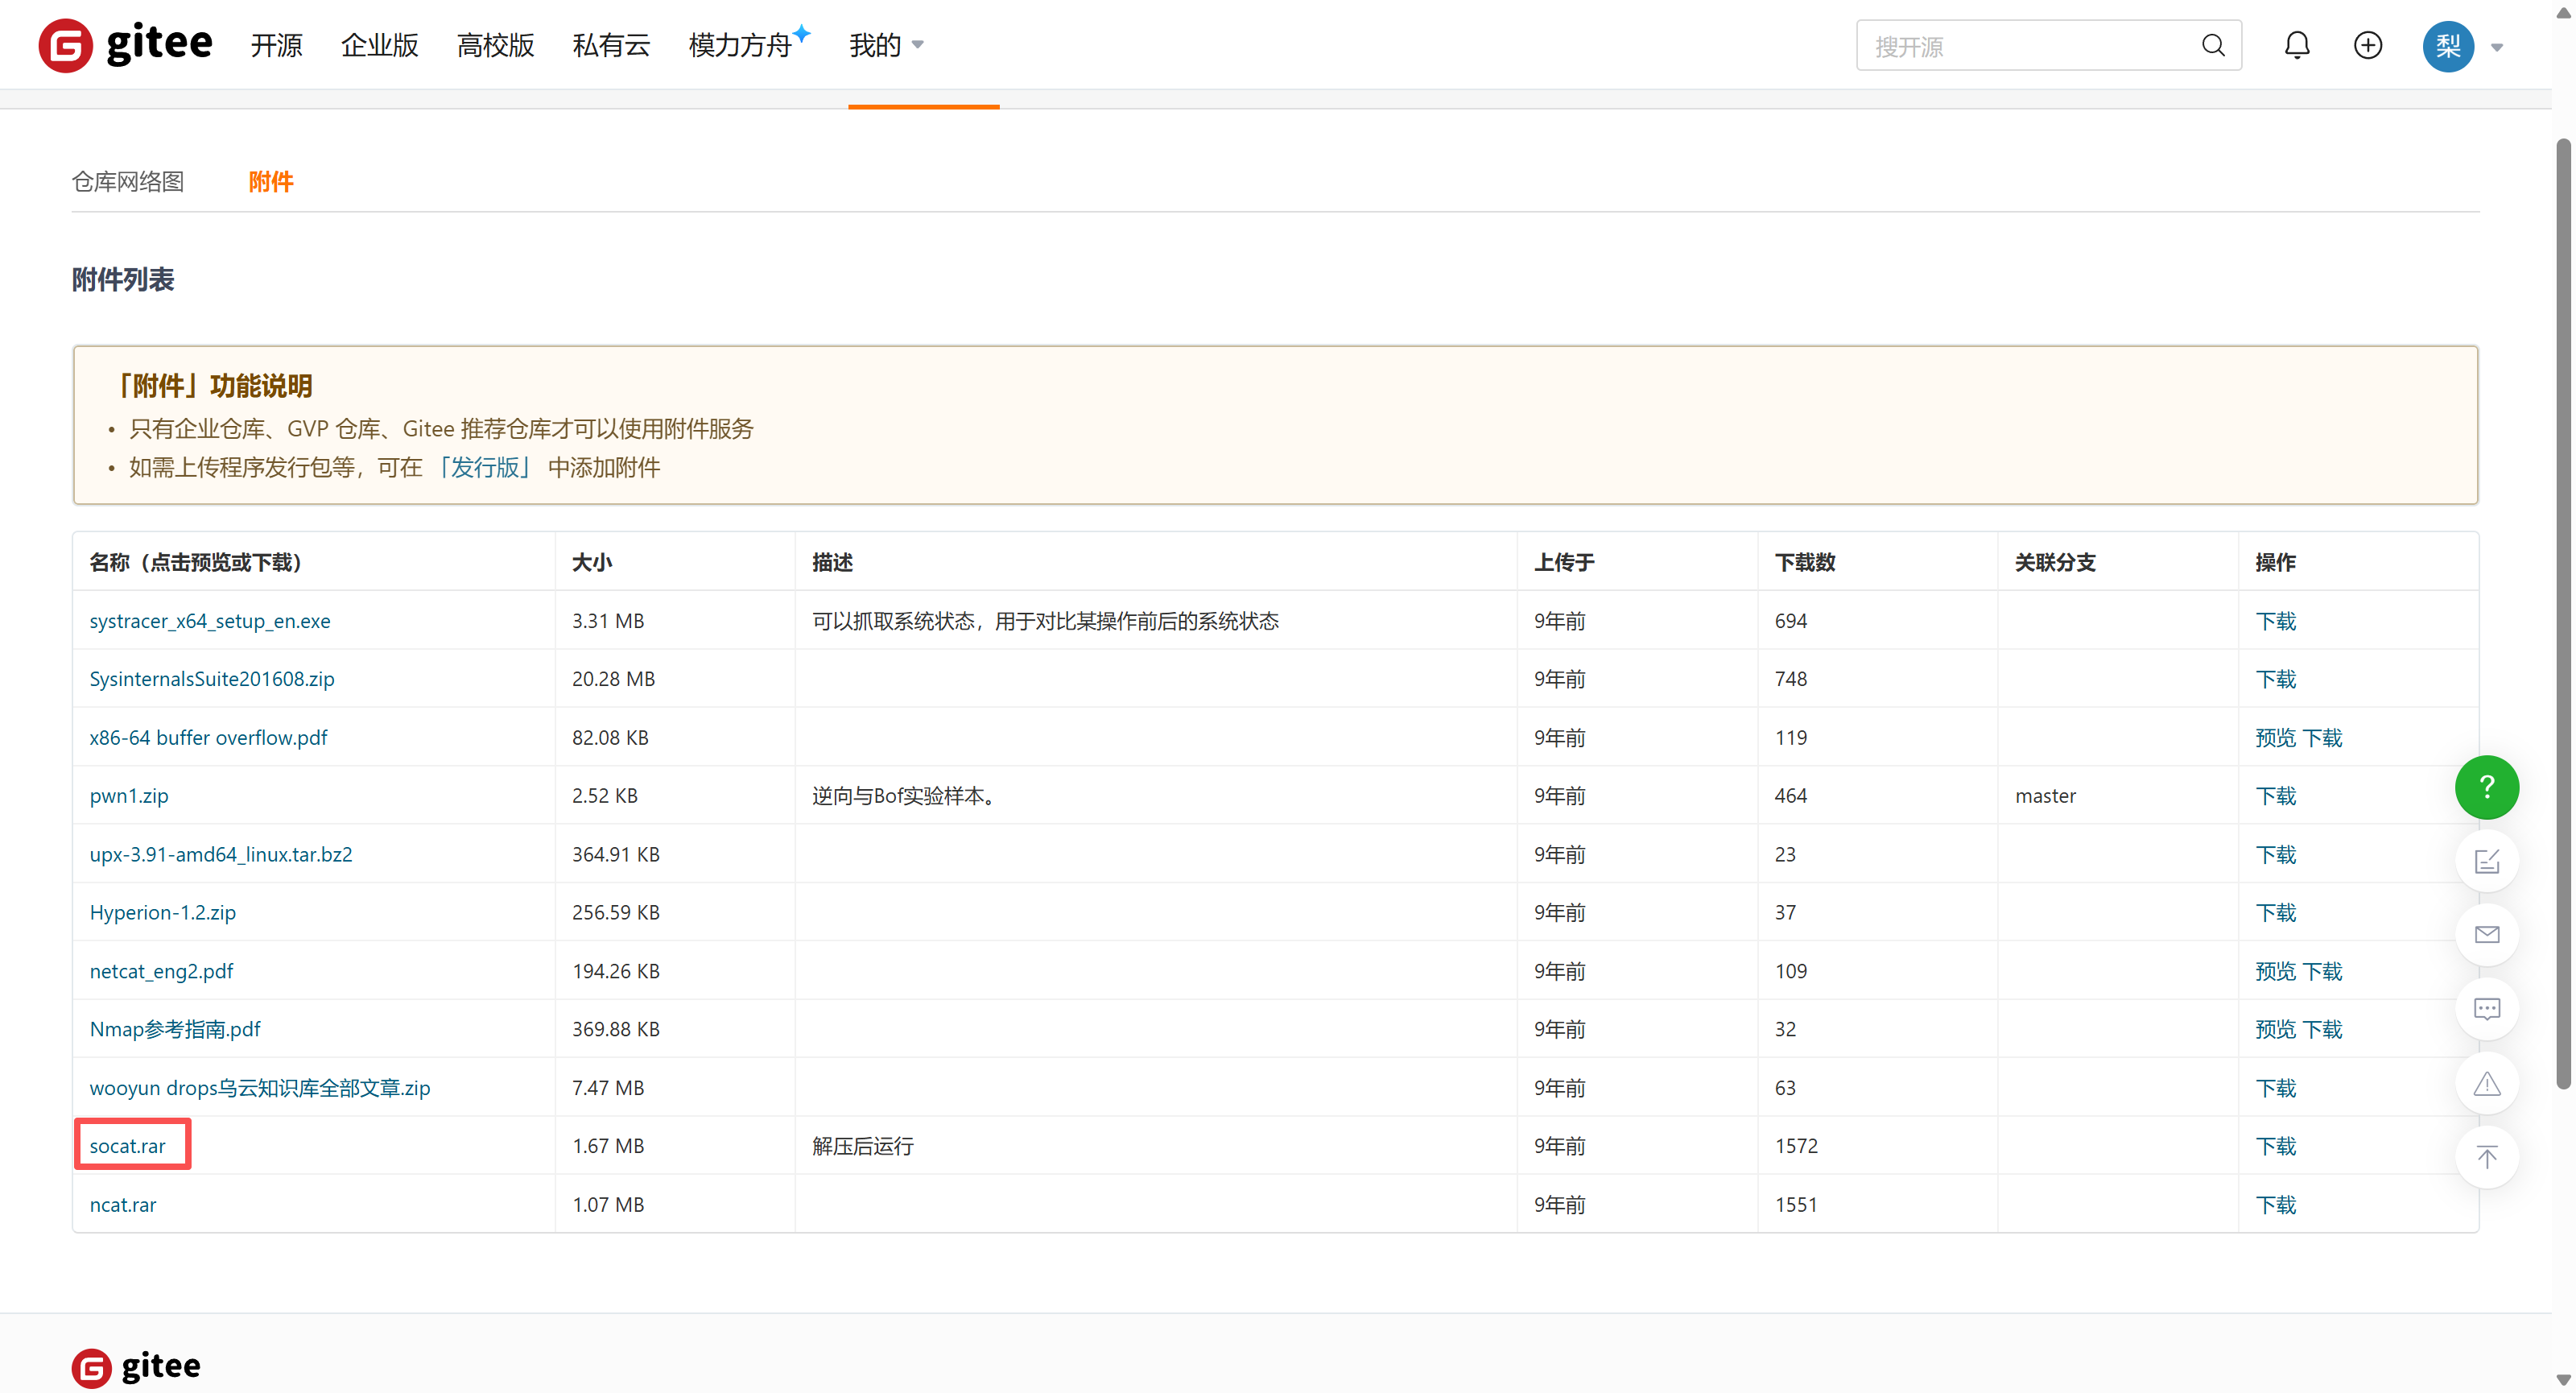The height and width of the screenshot is (1393, 2576).
Task: Click the search magnifier icon
Action: pyautogui.click(x=2213, y=45)
